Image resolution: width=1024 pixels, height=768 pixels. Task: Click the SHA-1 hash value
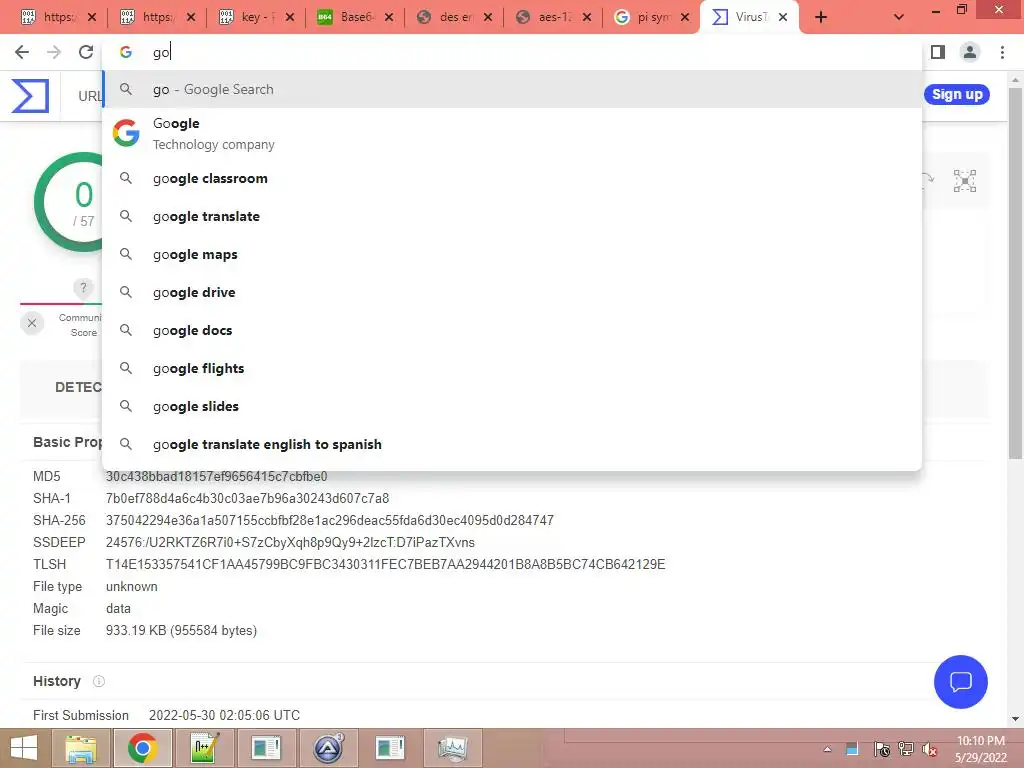[x=248, y=498]
